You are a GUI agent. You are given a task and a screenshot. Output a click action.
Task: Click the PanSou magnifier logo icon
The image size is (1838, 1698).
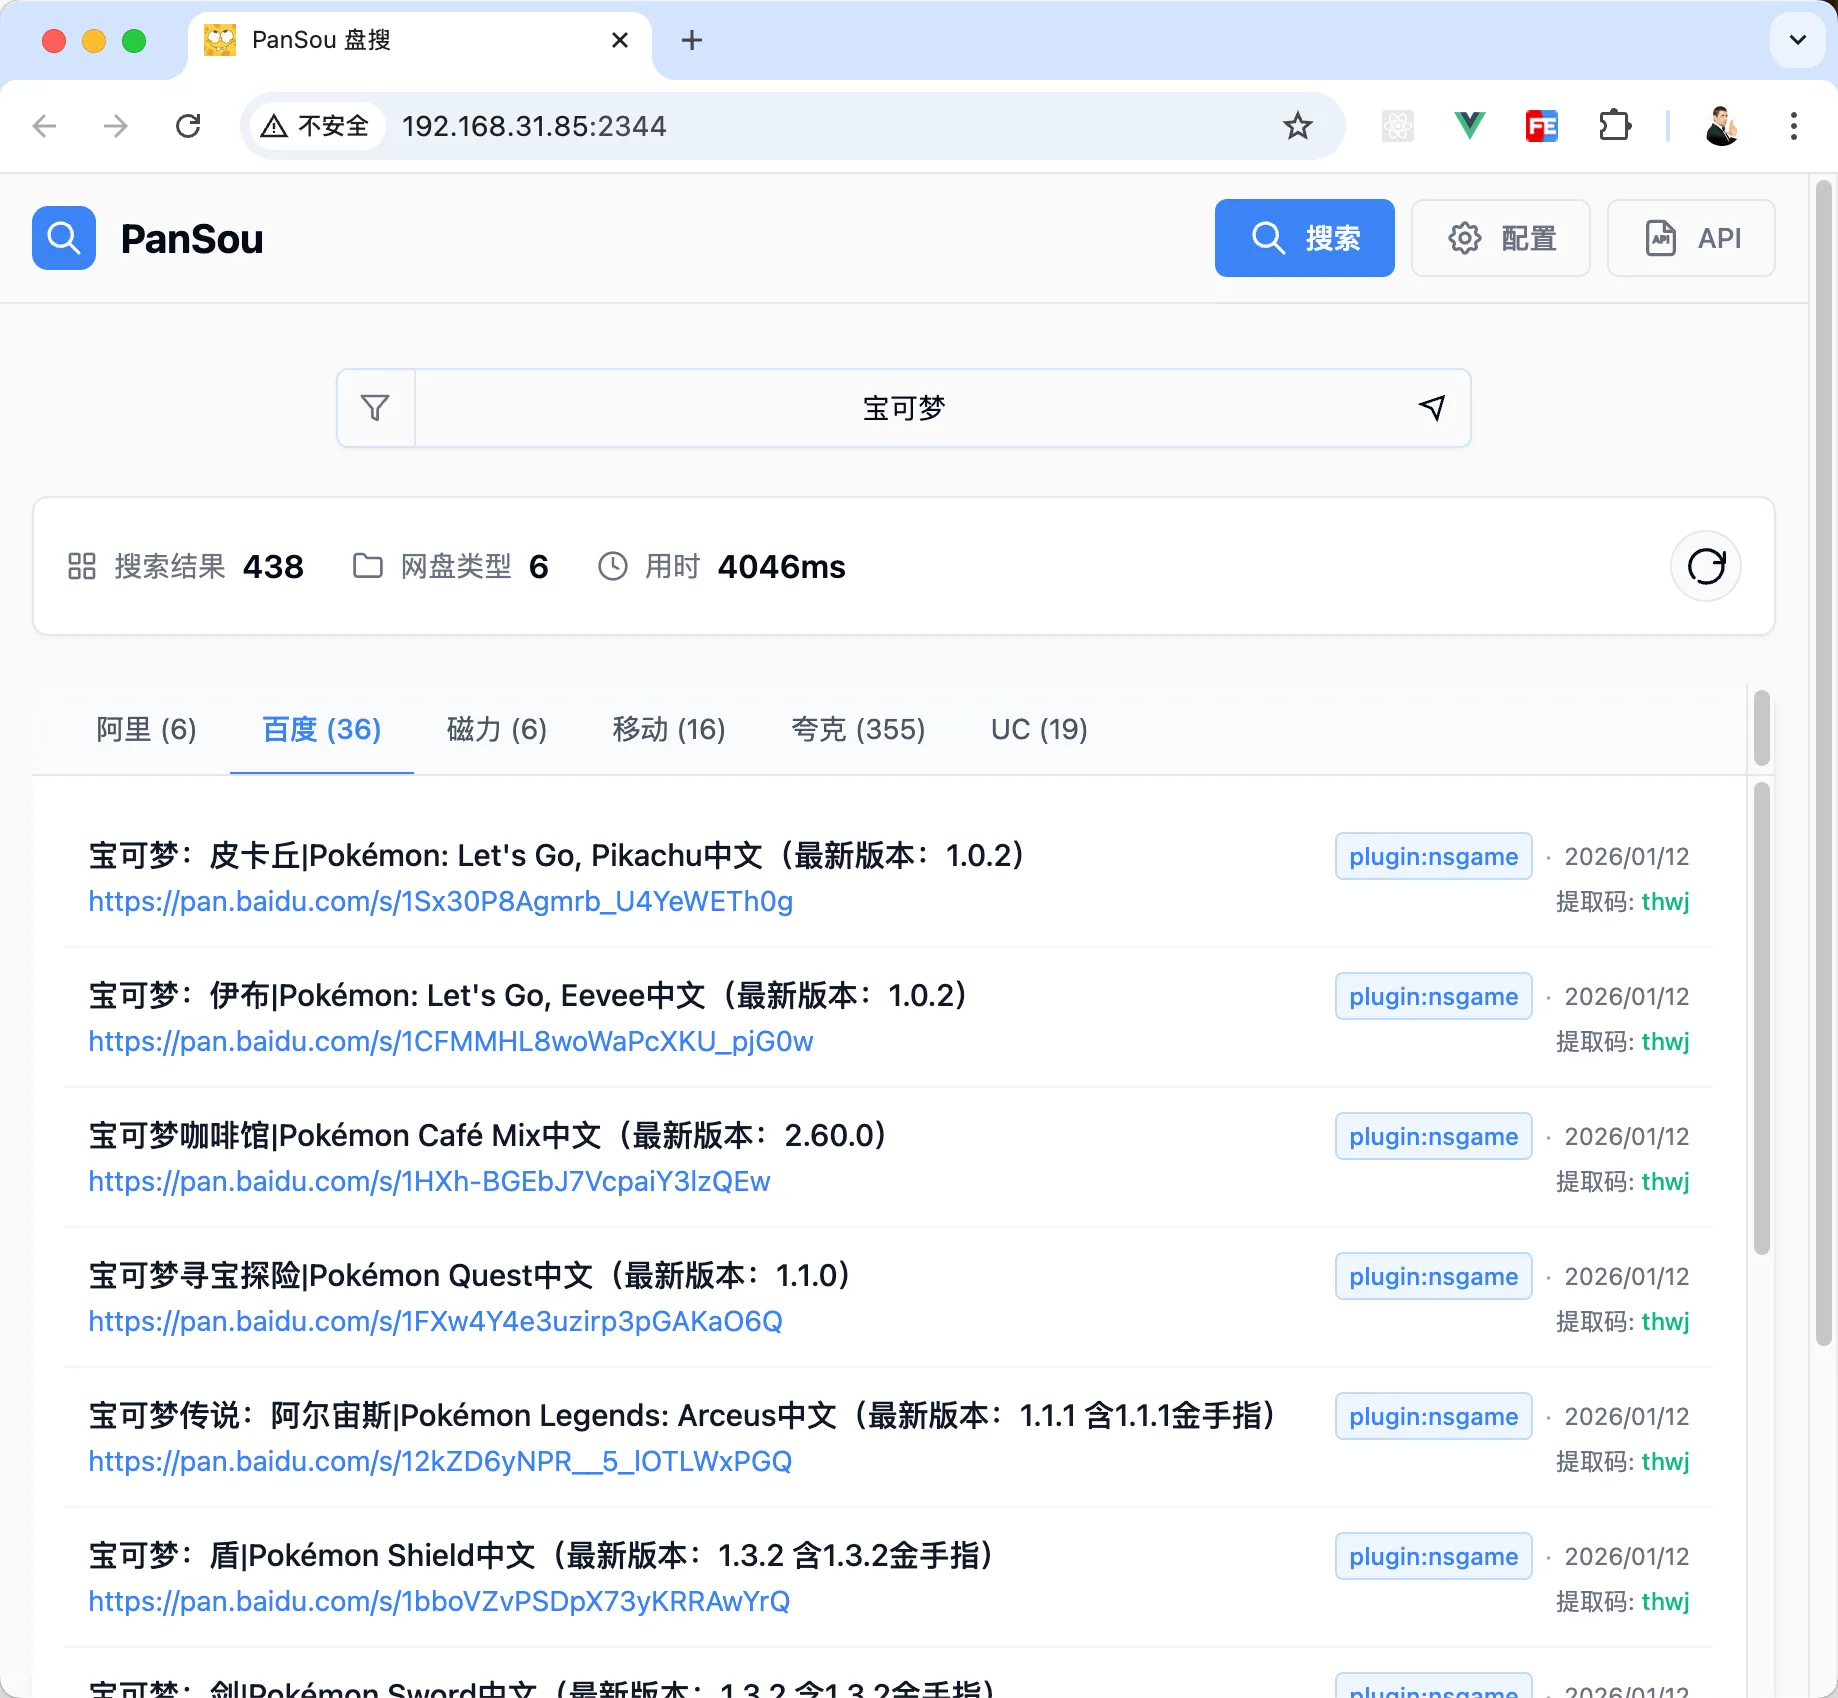pos(64,238)
